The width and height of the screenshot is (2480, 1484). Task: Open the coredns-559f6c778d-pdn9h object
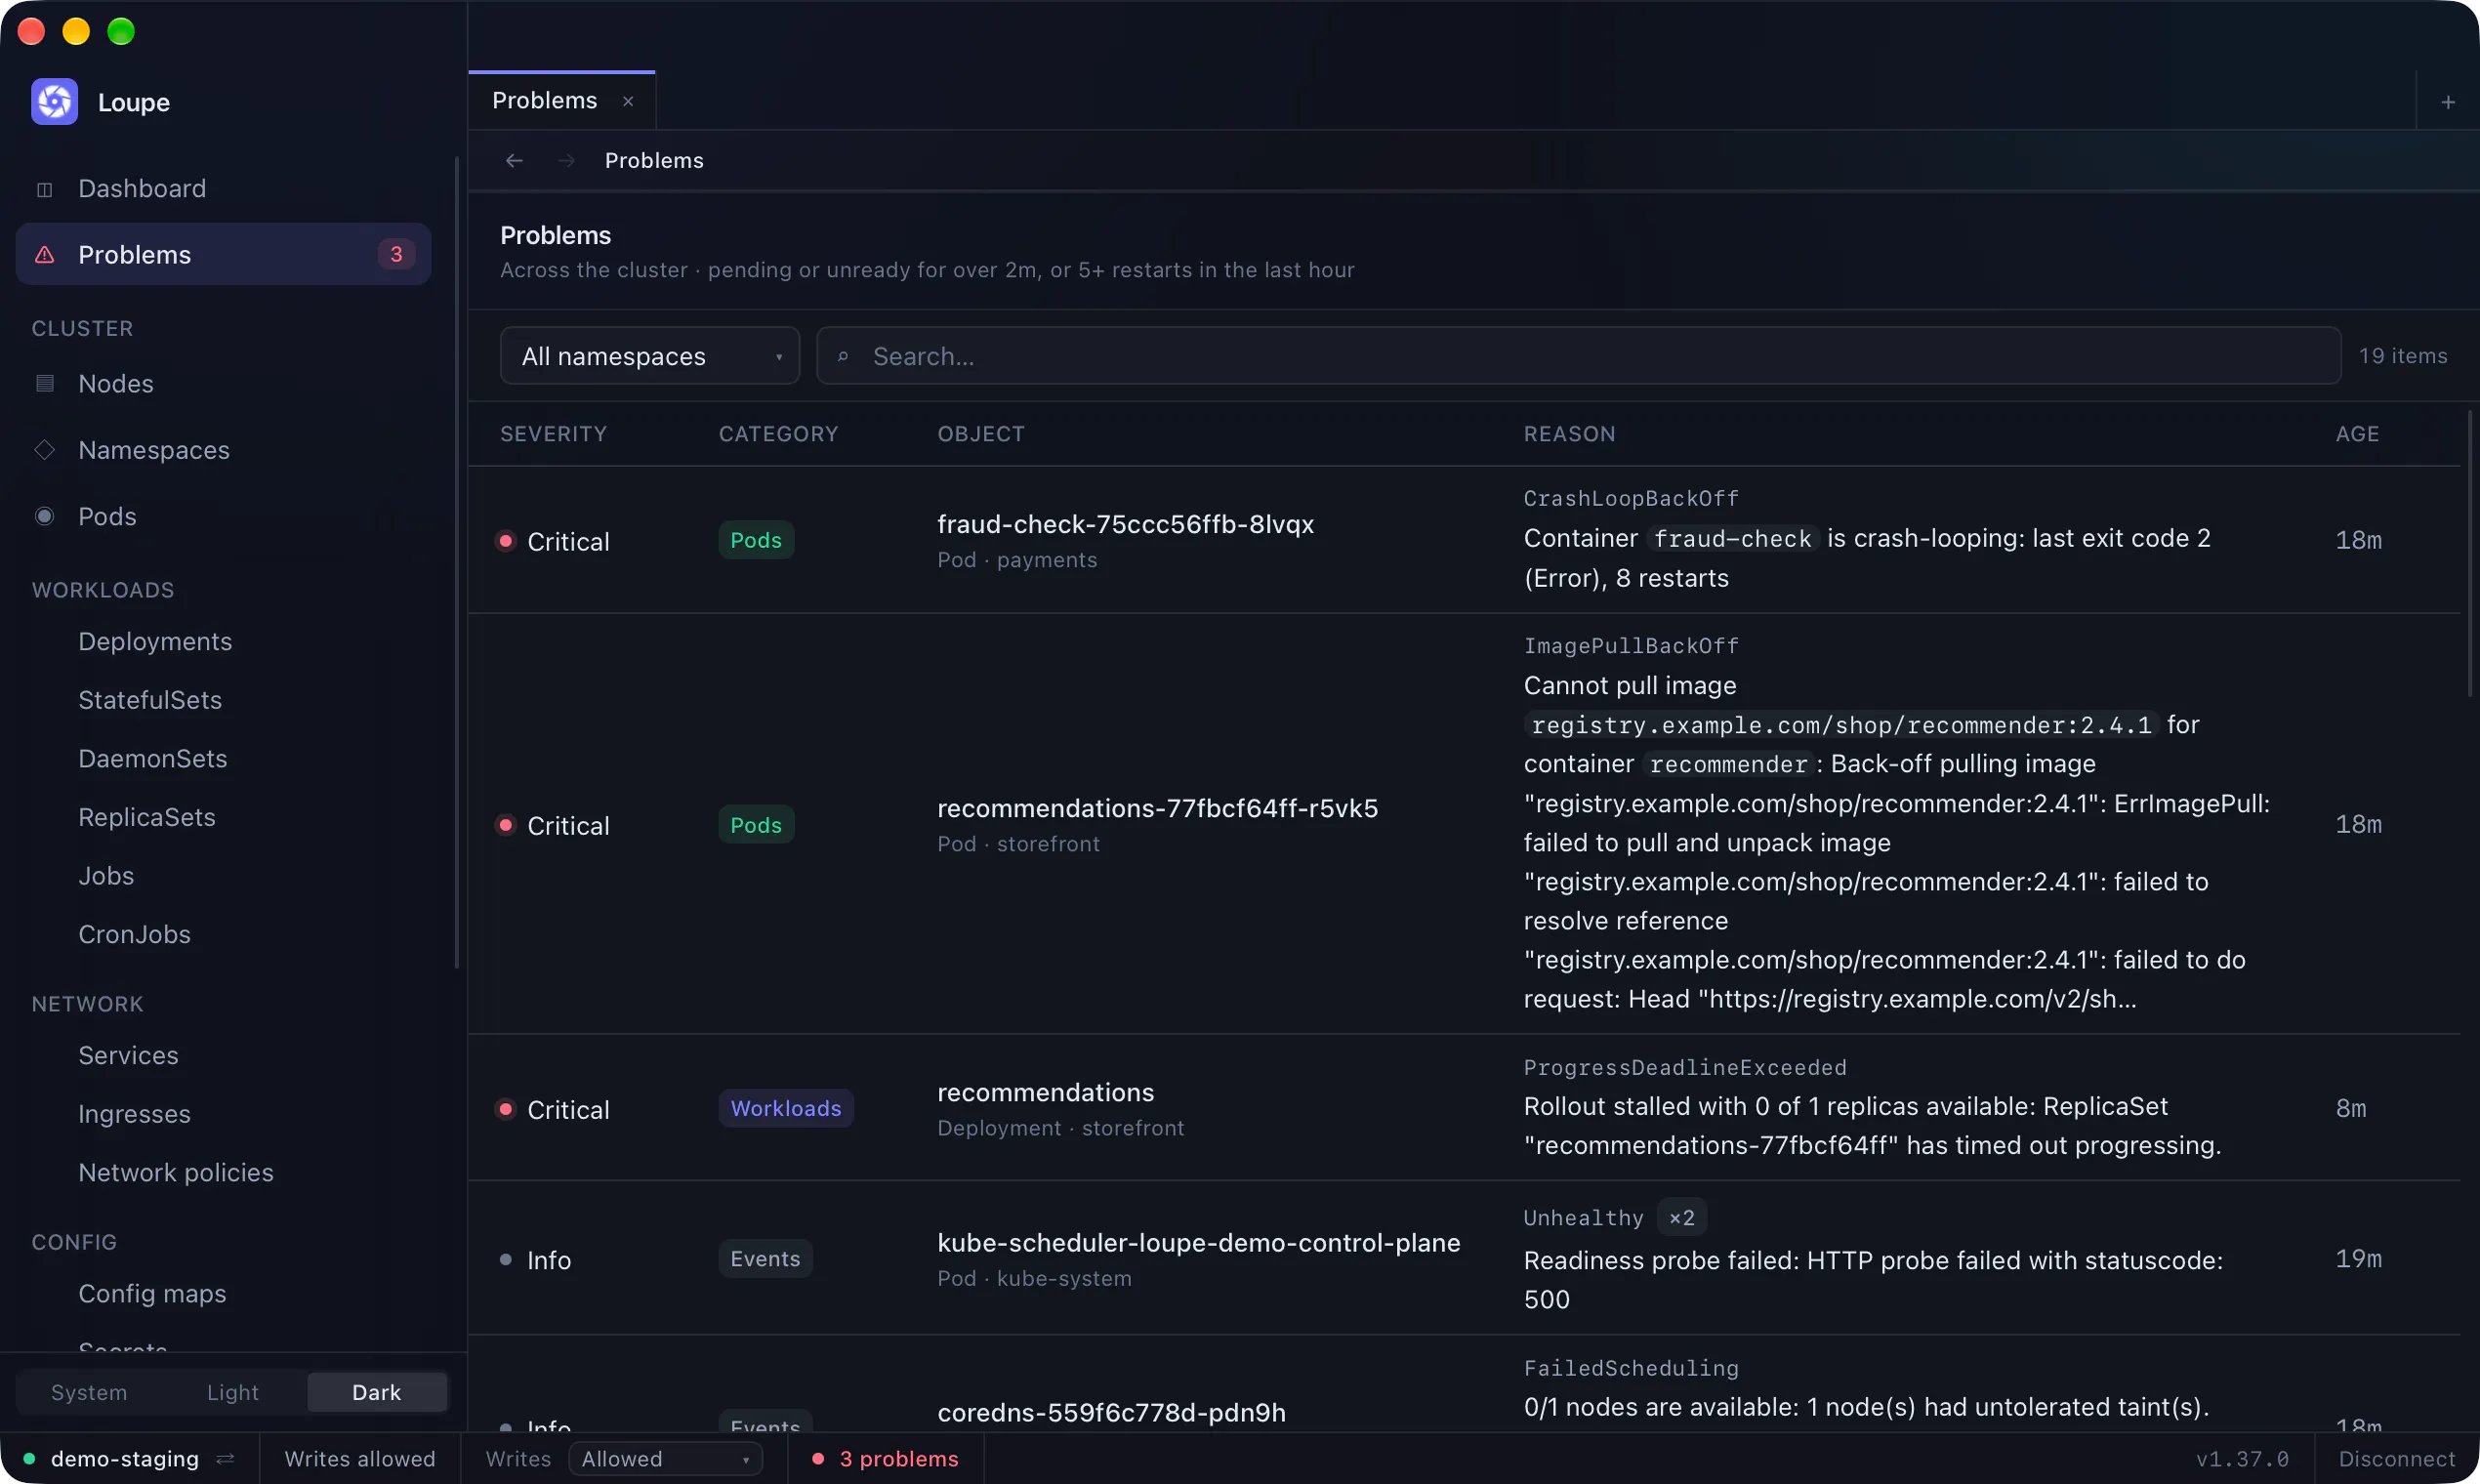point(1111,1412)
